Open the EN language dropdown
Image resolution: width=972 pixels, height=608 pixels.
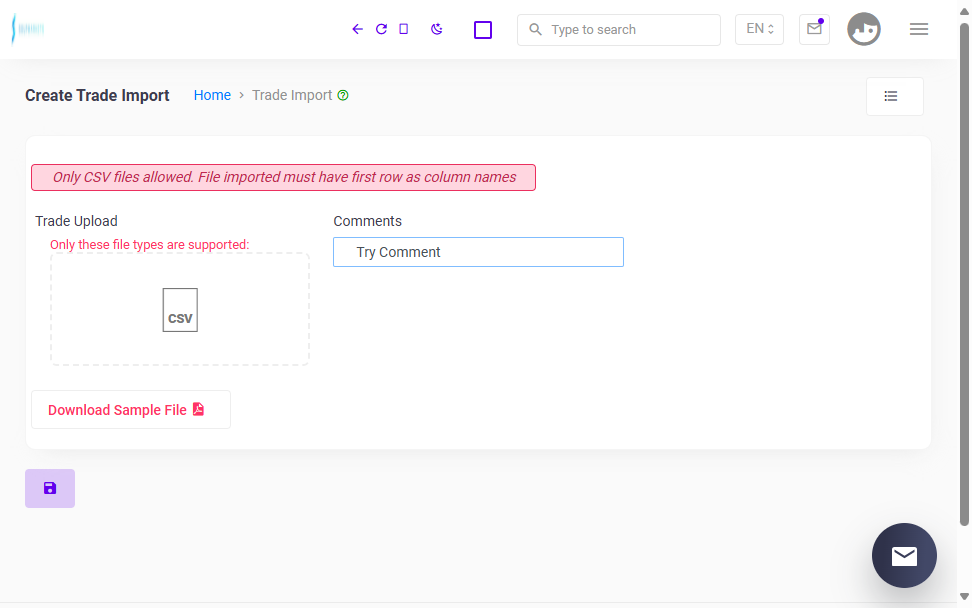(x=759, y=29)
